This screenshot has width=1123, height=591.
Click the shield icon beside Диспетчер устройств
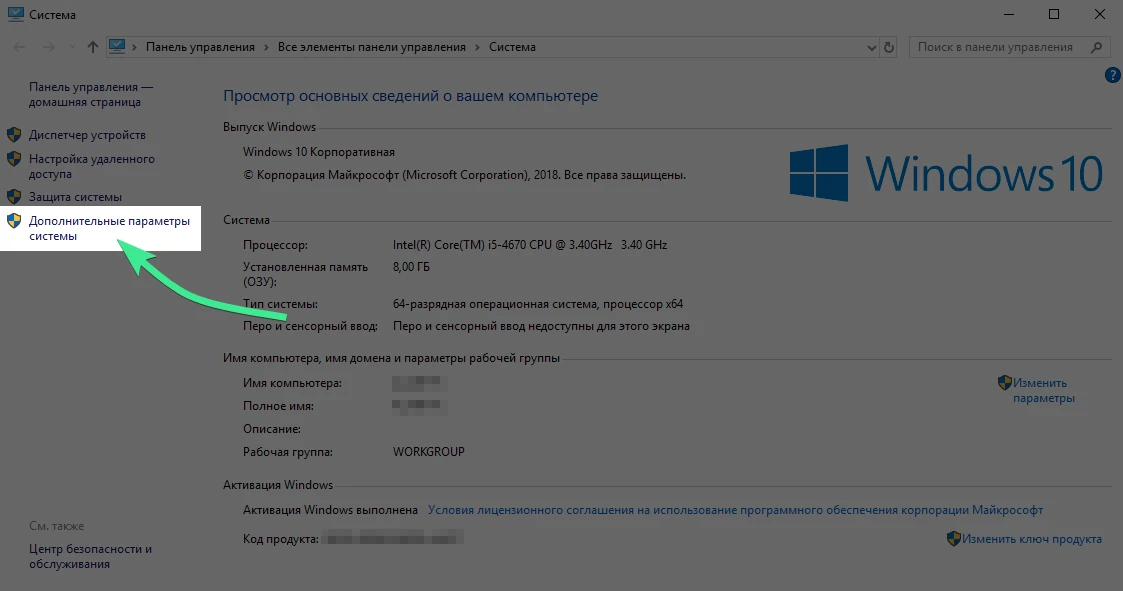[x=14, y=135]
